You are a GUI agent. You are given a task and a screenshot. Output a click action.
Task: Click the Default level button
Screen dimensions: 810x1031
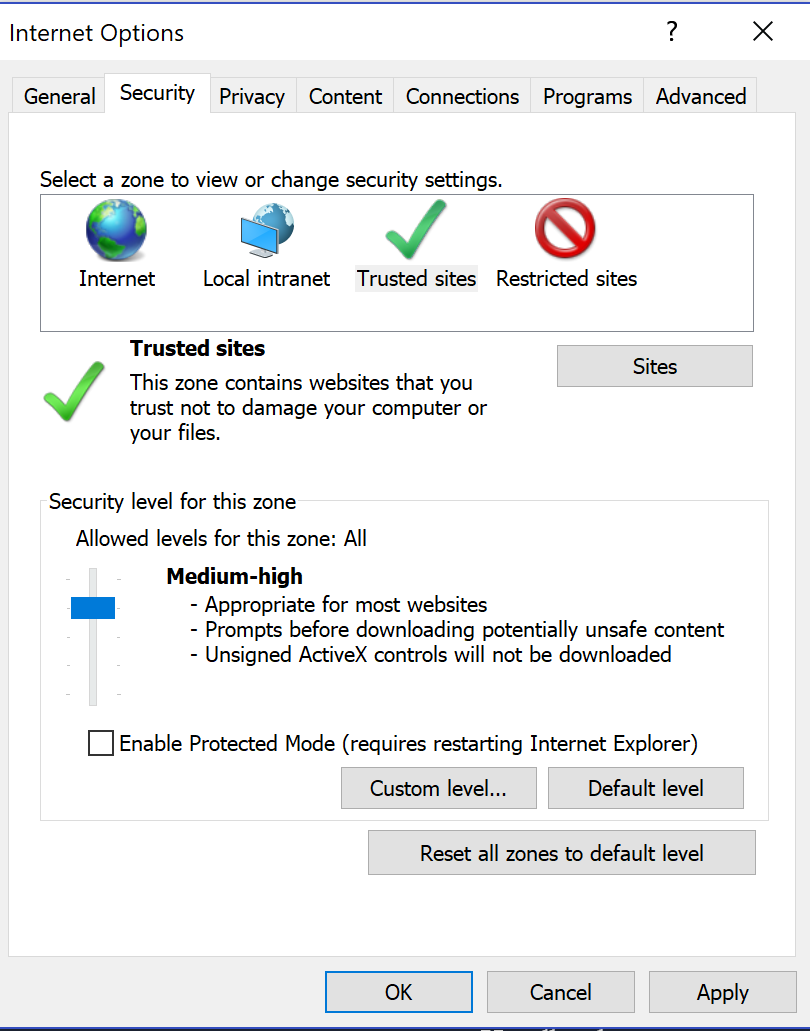646,788
